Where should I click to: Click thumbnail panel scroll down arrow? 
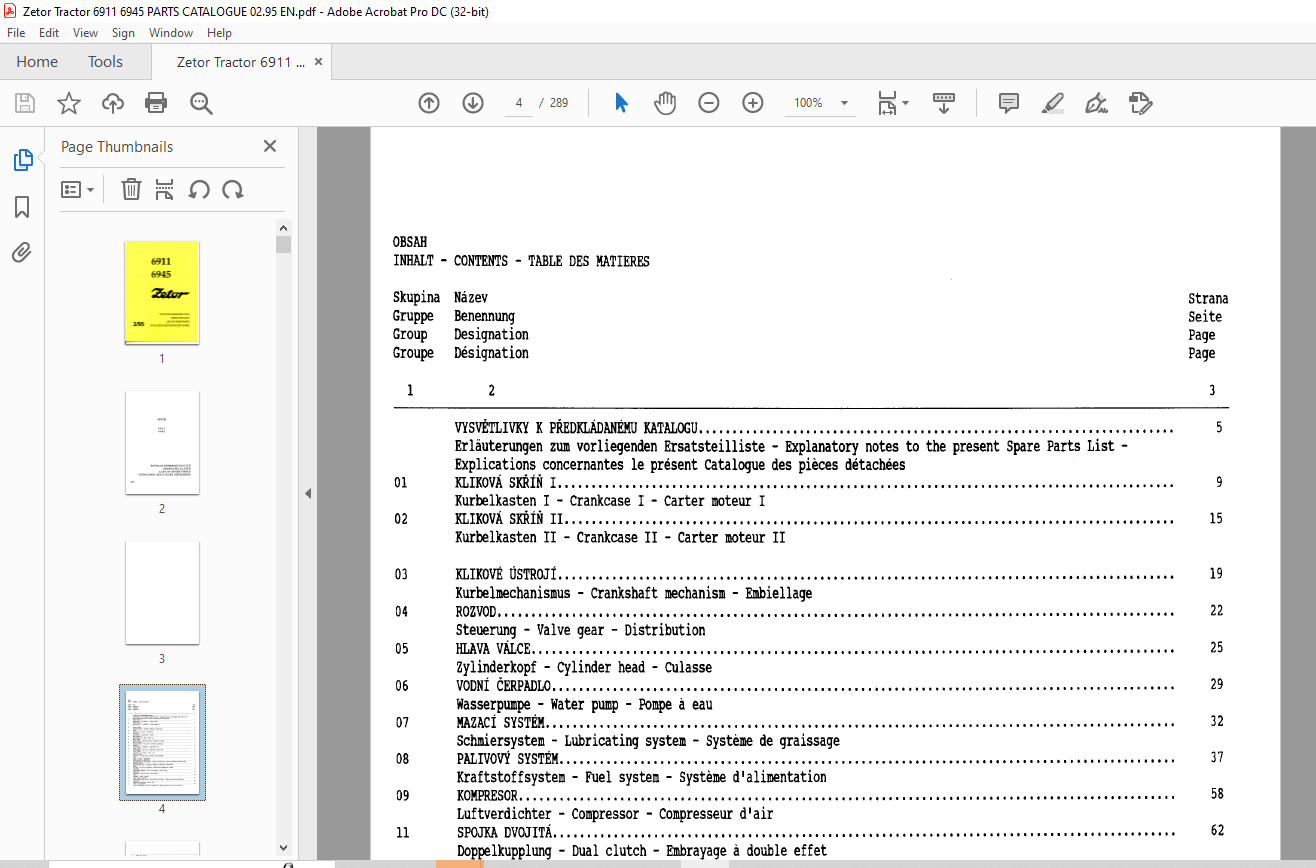coord(284,849)
